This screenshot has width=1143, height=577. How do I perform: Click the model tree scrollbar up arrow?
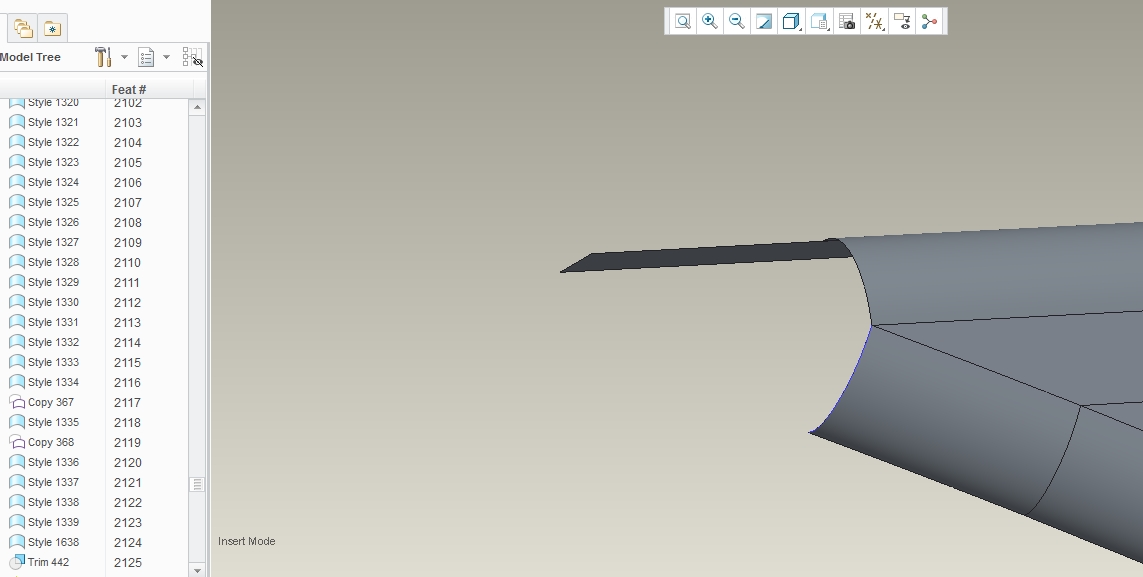[x=197, y=107]
